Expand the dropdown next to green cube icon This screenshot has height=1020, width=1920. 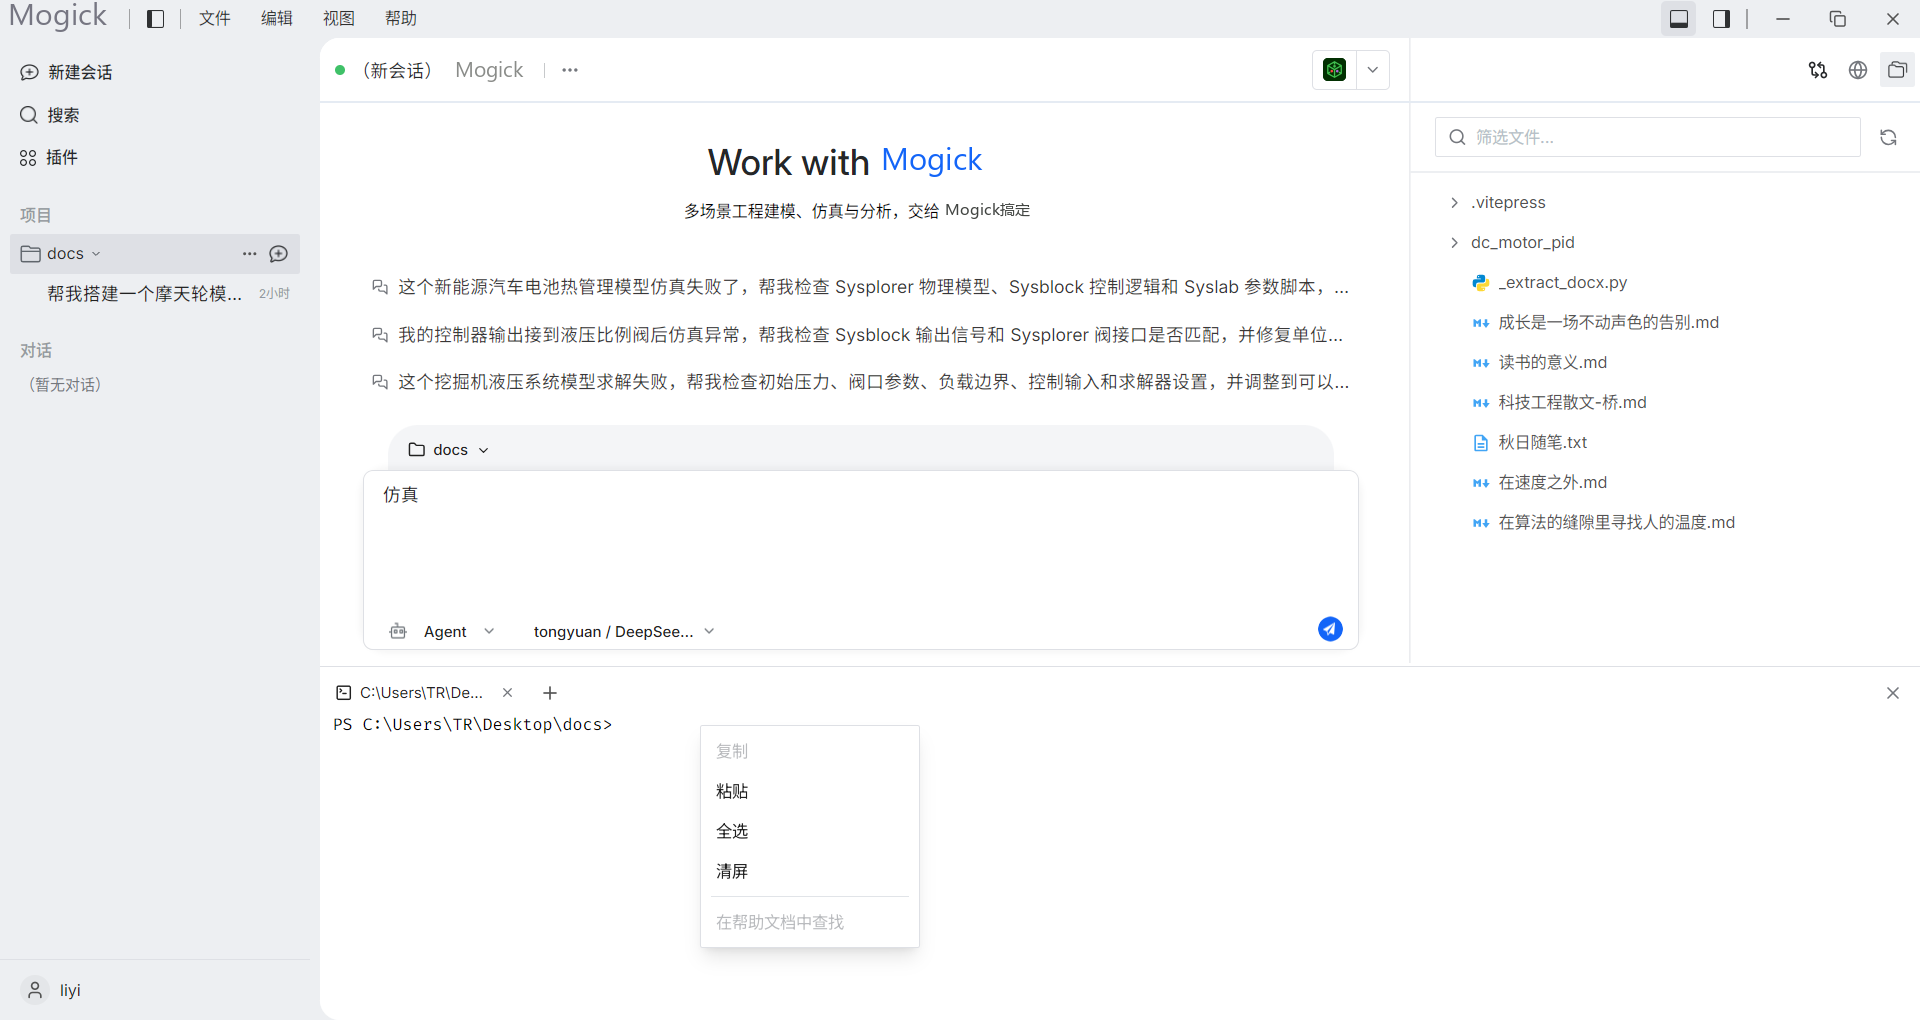(1373, 70)
